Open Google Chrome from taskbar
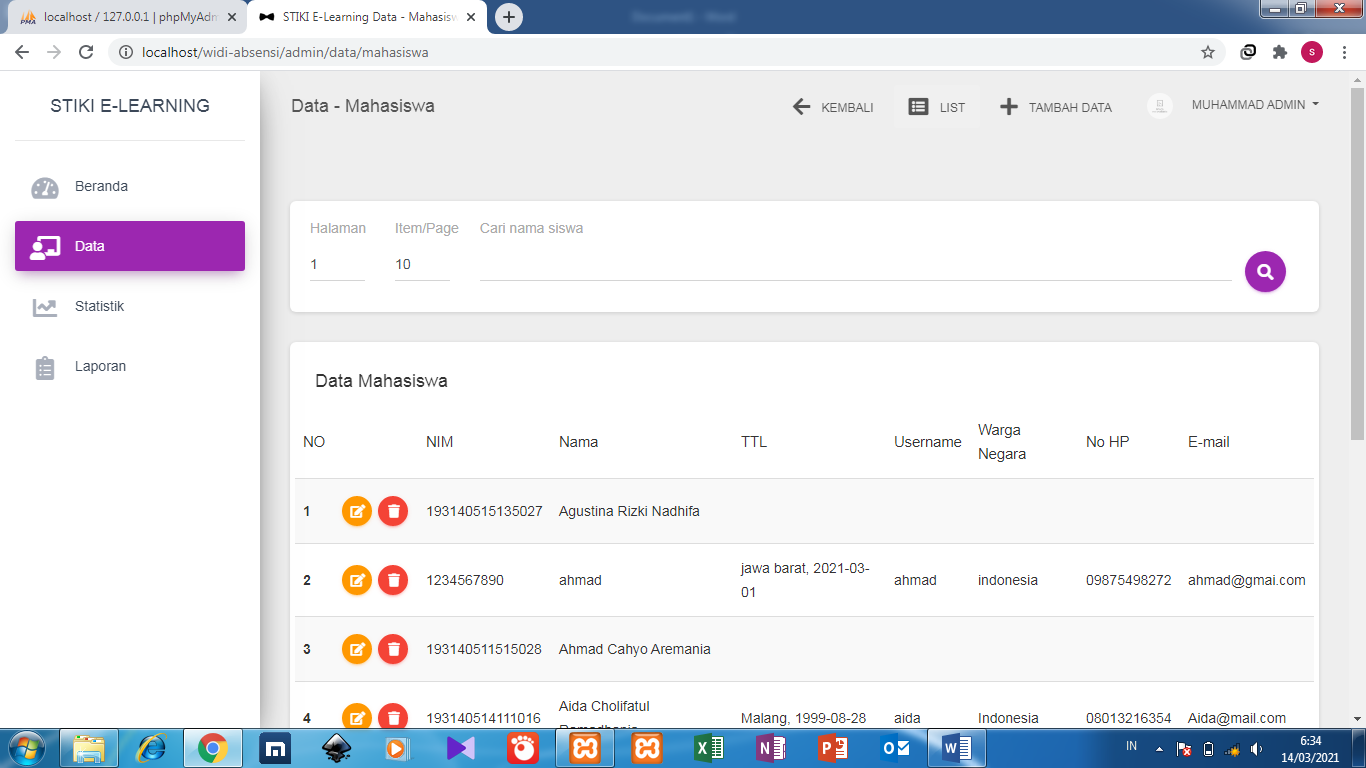This screenshot has height=768, width=1366. tap(212, 748)
